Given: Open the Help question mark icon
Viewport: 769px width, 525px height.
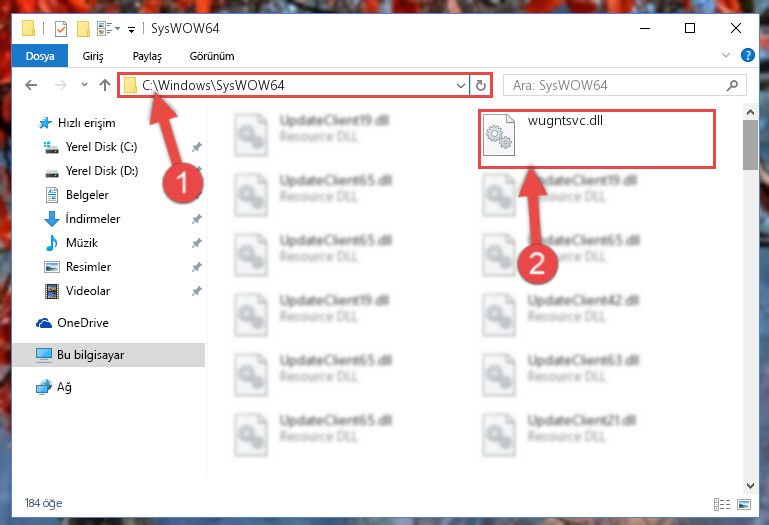Looking at the screenshot, I should click(747, 55).
